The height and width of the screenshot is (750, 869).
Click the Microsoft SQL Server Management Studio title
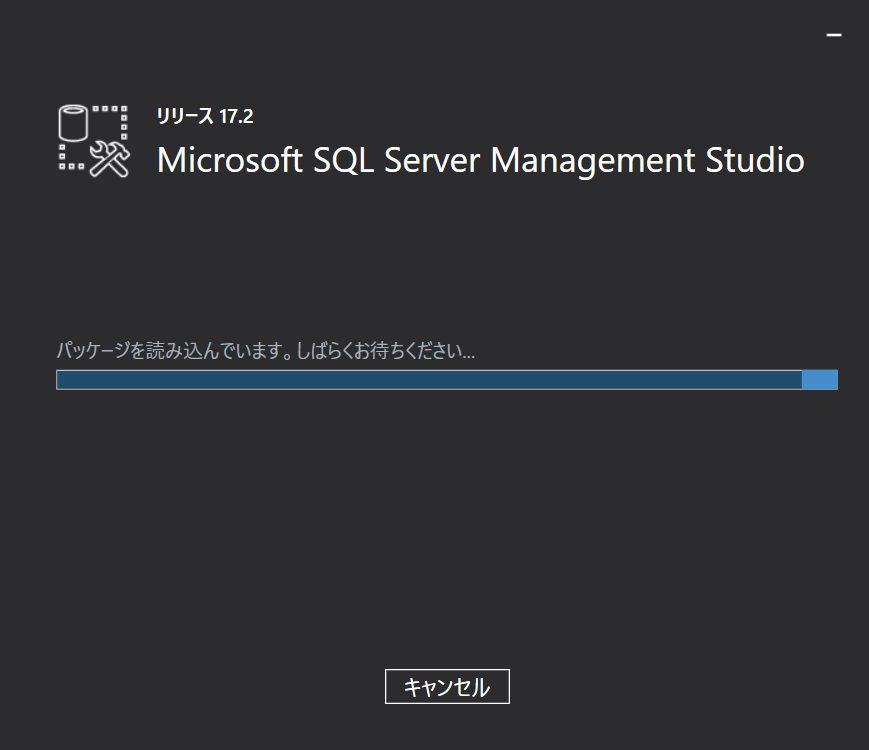(x=480, y=160)
